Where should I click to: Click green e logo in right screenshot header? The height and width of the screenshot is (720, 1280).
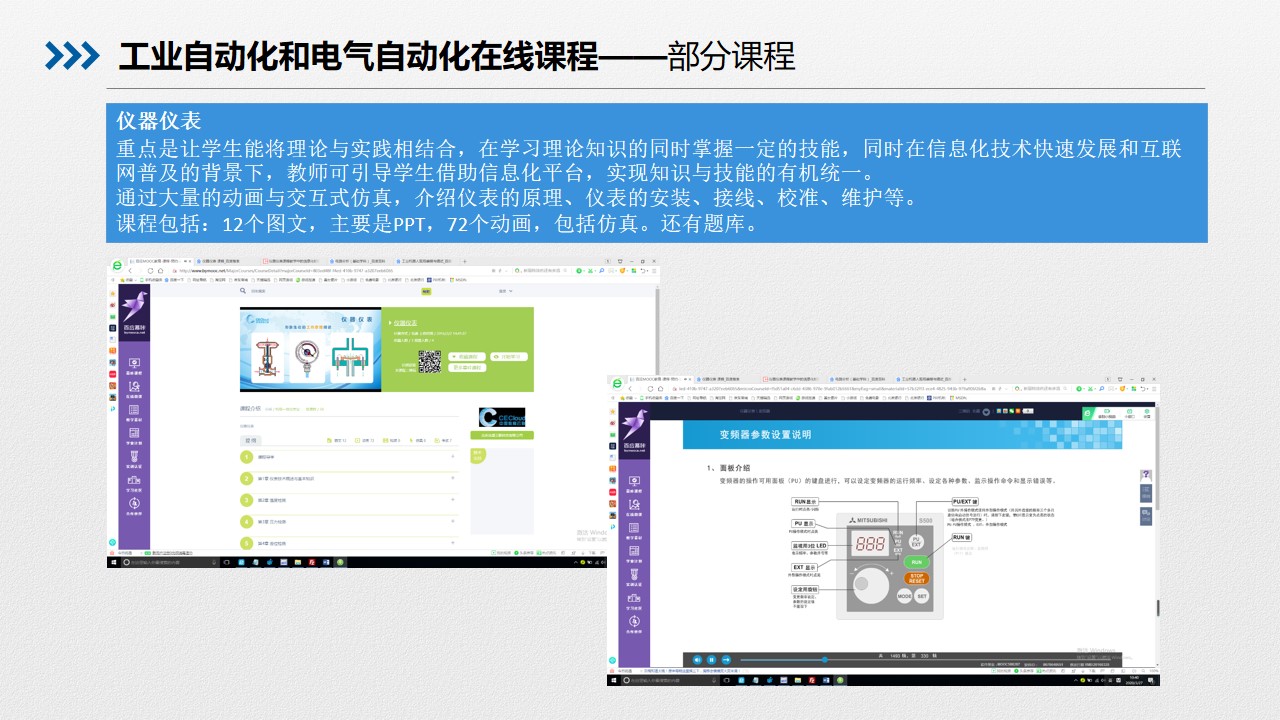click(1087, 413)
